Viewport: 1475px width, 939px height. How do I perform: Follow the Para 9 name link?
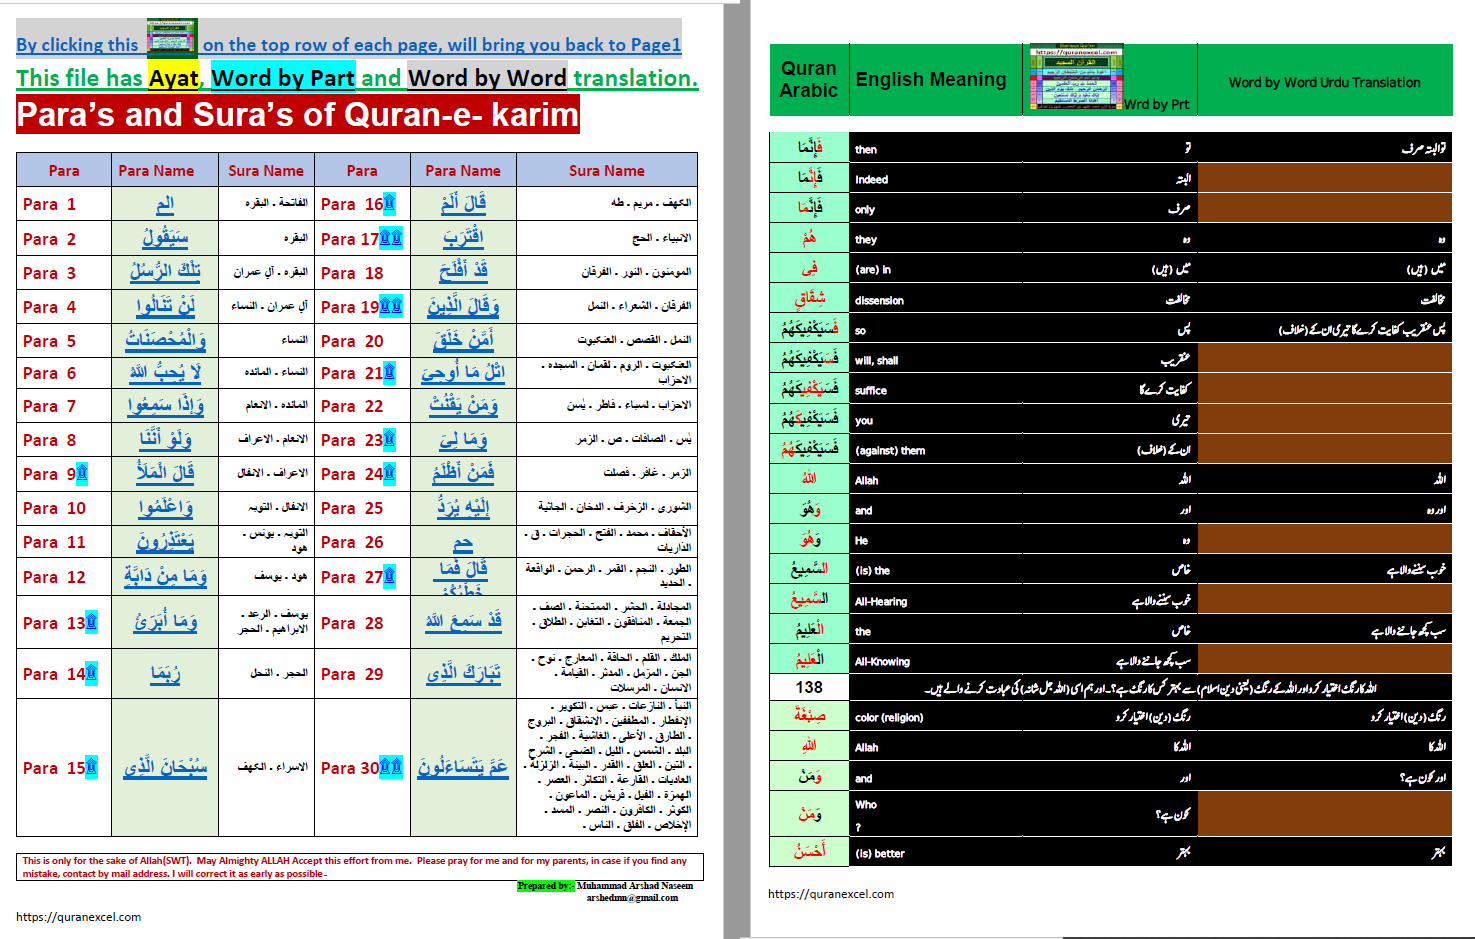(165, 473)
